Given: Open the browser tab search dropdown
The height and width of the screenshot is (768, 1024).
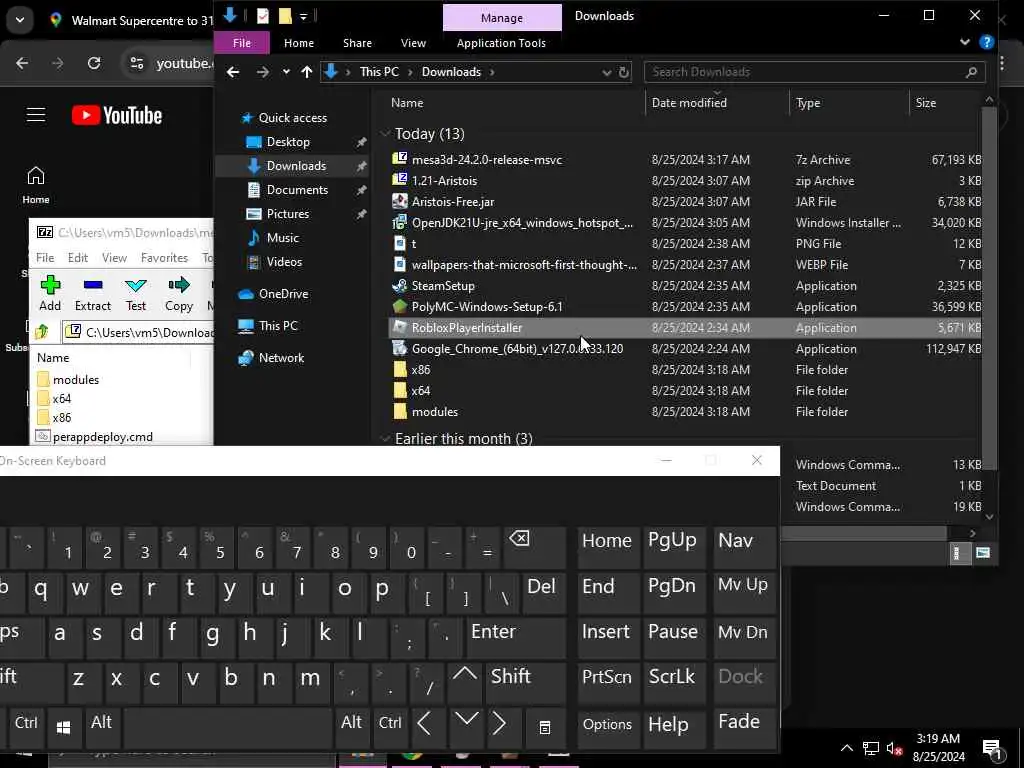Looking at the screenshot, I should point(20,20).
